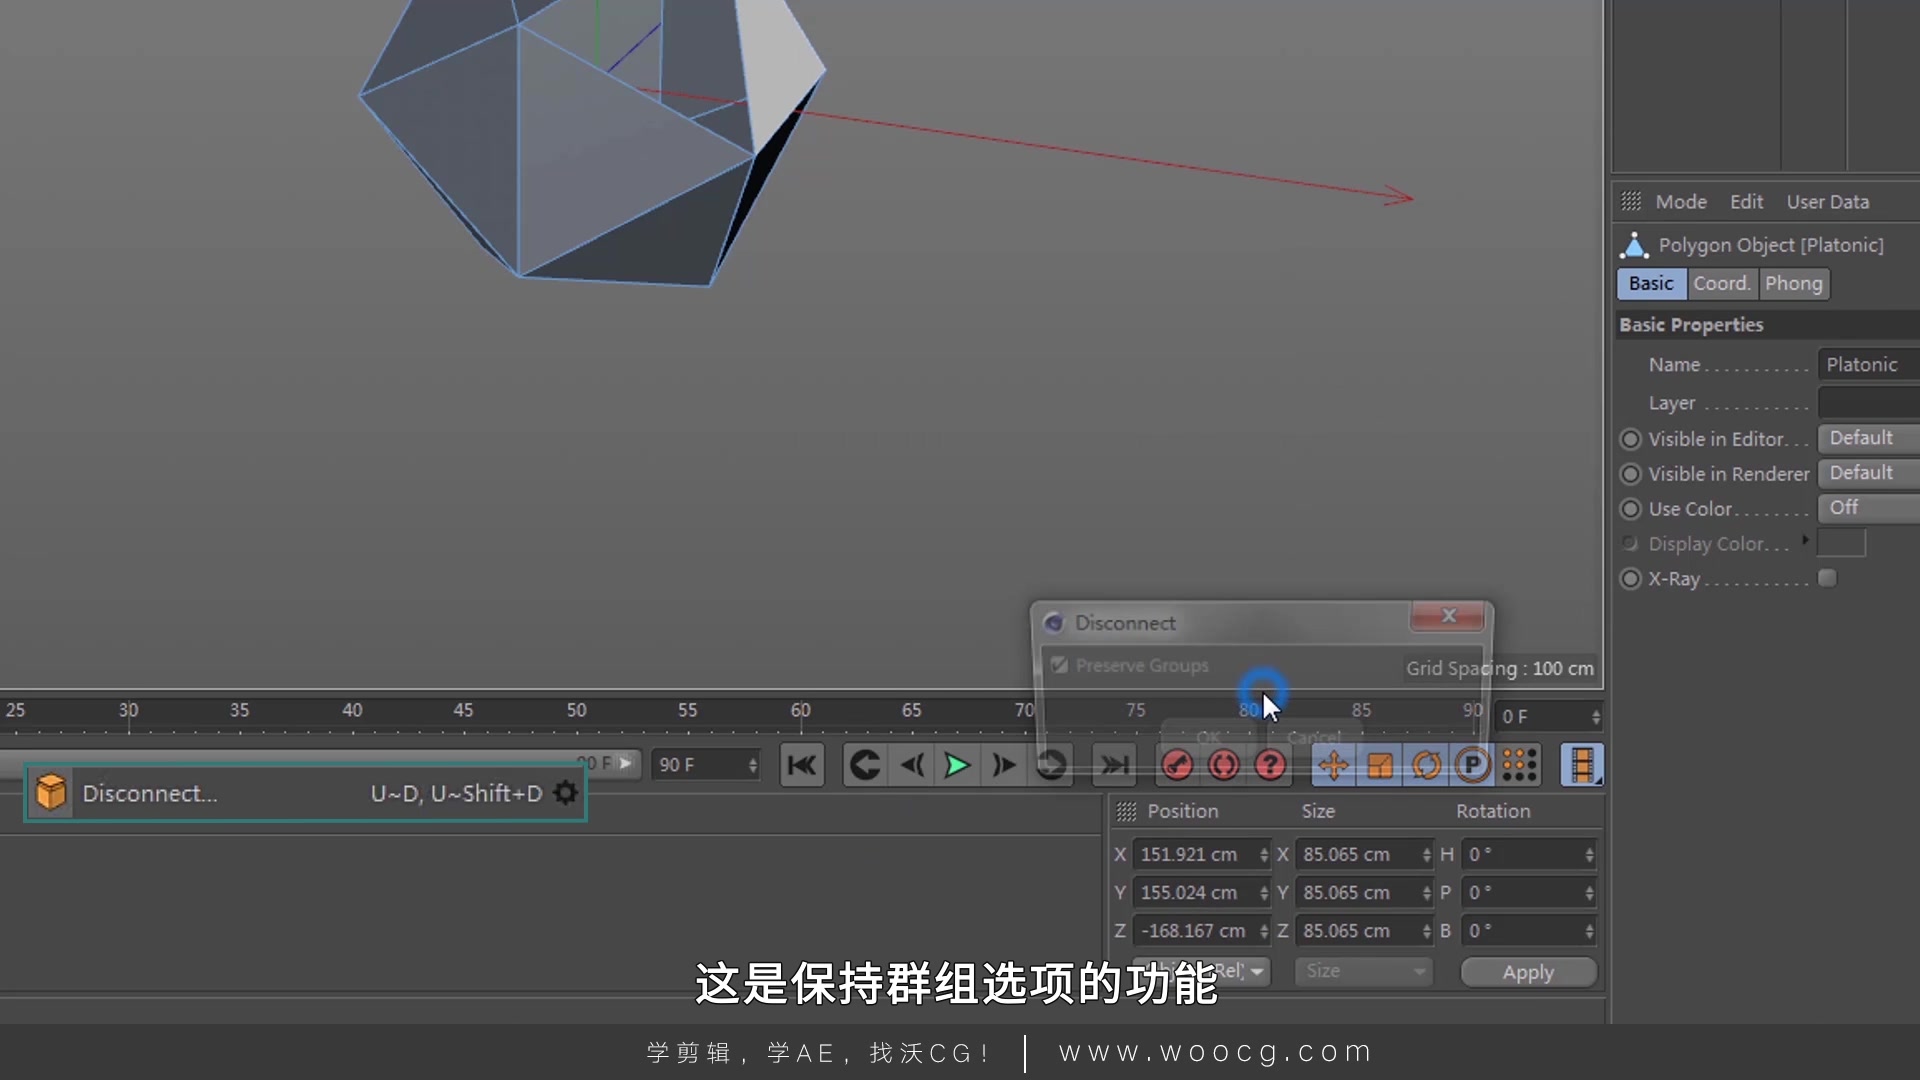The height and width of the screenshot is (1080, 1920).
Task: Click Disconnect dialog close button
Action: tap(1448, 617)
